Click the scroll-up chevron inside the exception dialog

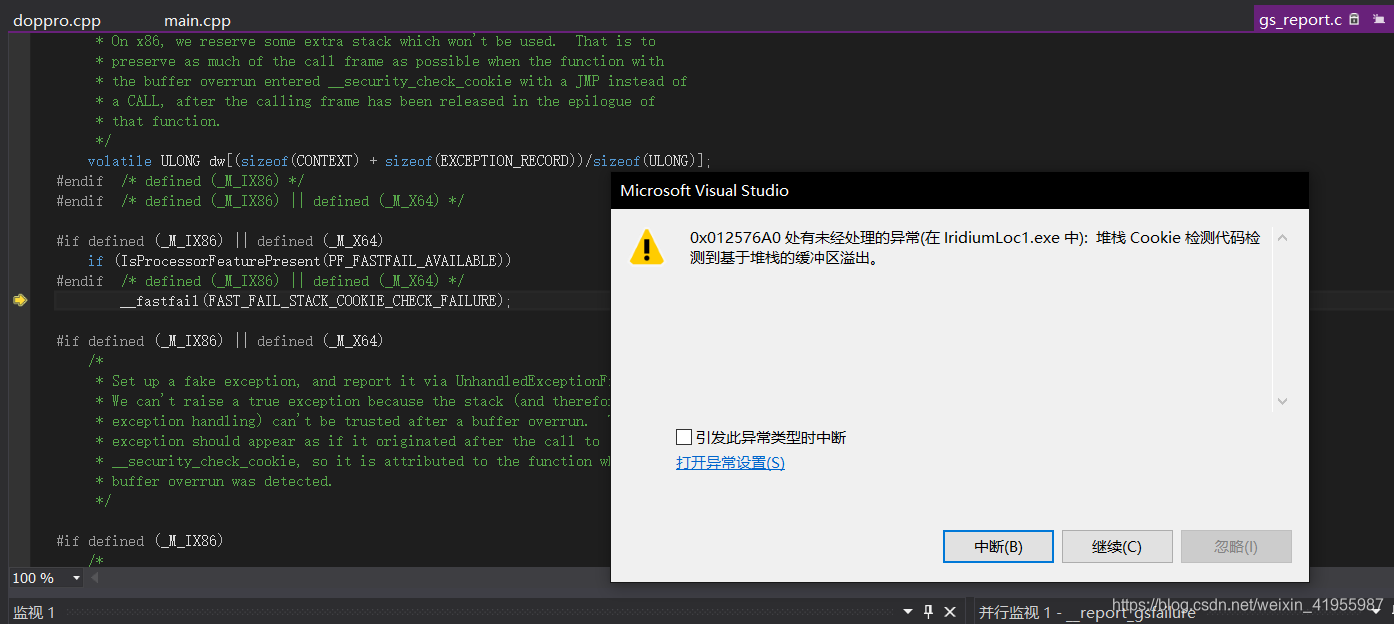(1282, 237)
